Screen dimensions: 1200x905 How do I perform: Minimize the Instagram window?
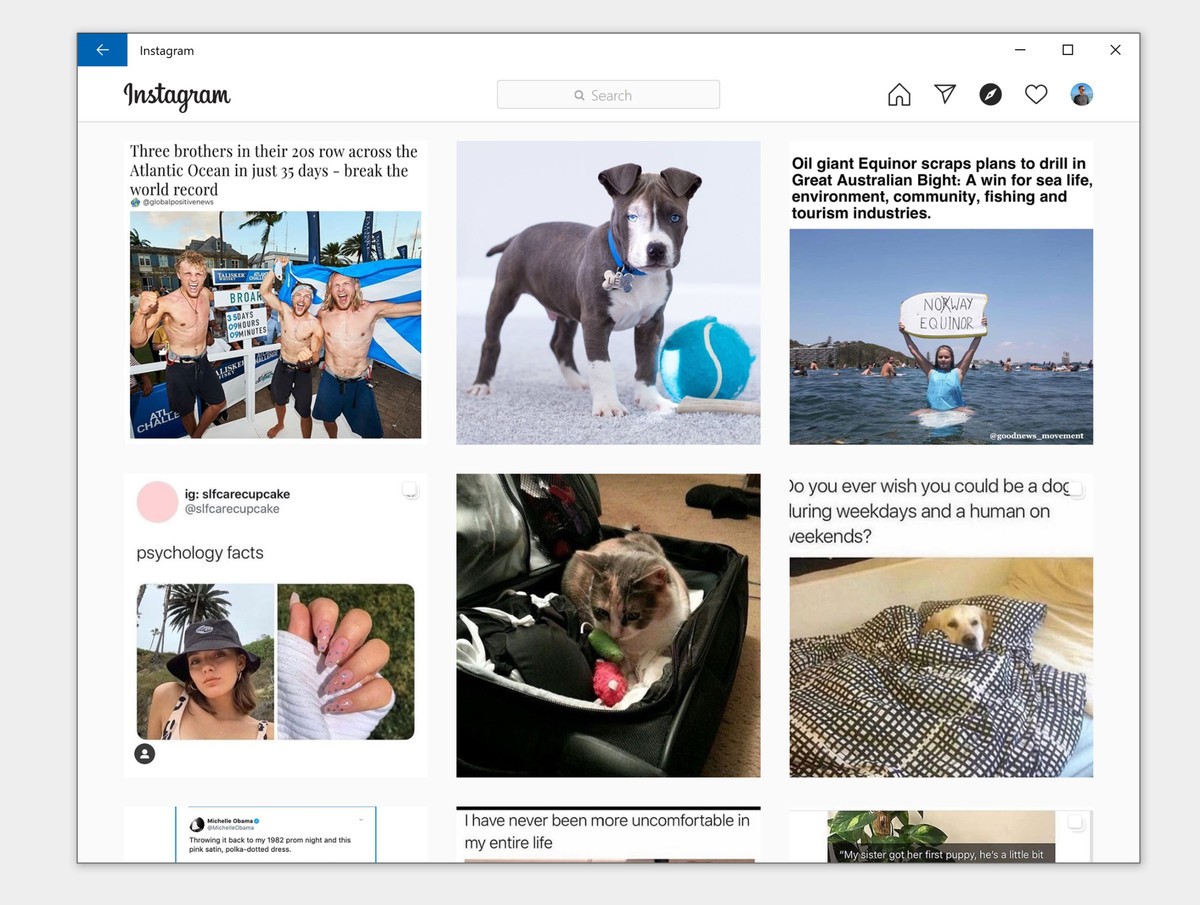pos(1020,50)
